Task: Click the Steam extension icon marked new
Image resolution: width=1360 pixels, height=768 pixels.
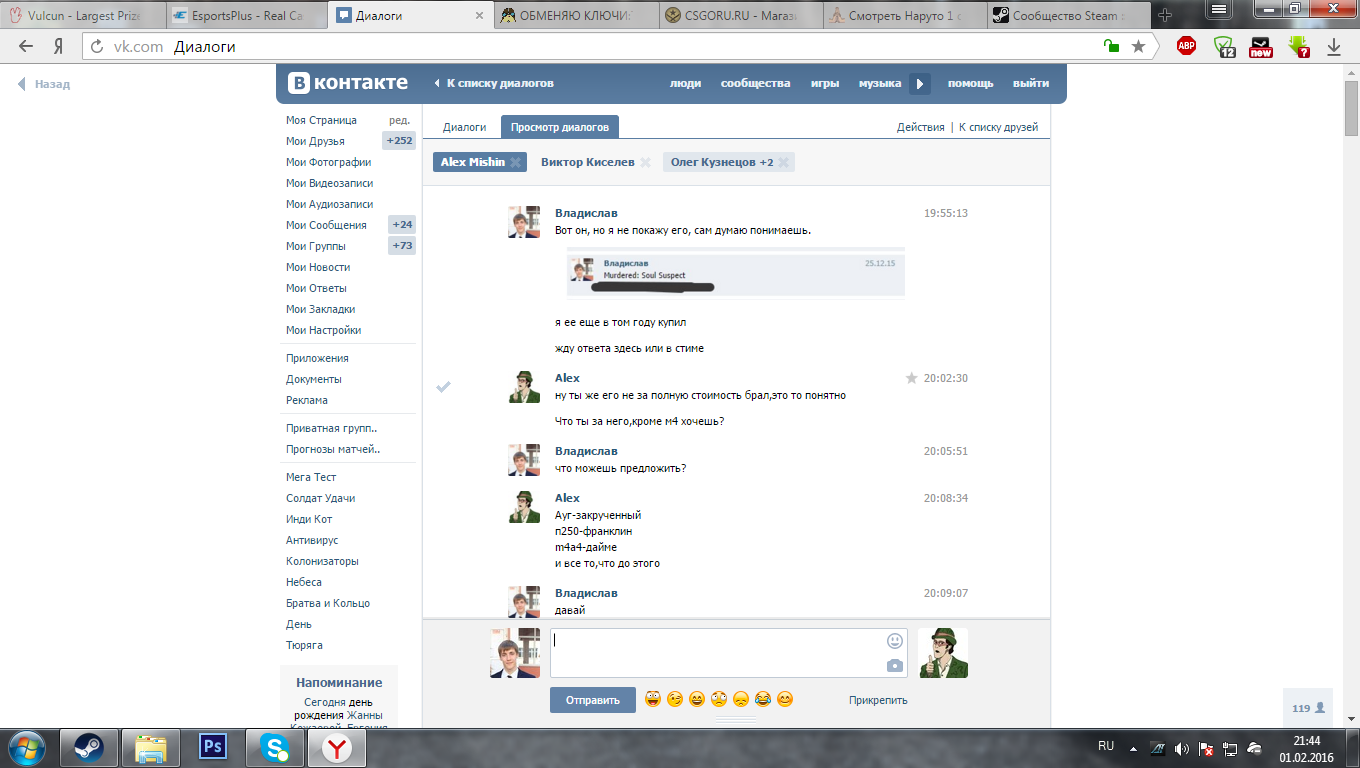Action: coord(1261,46)
